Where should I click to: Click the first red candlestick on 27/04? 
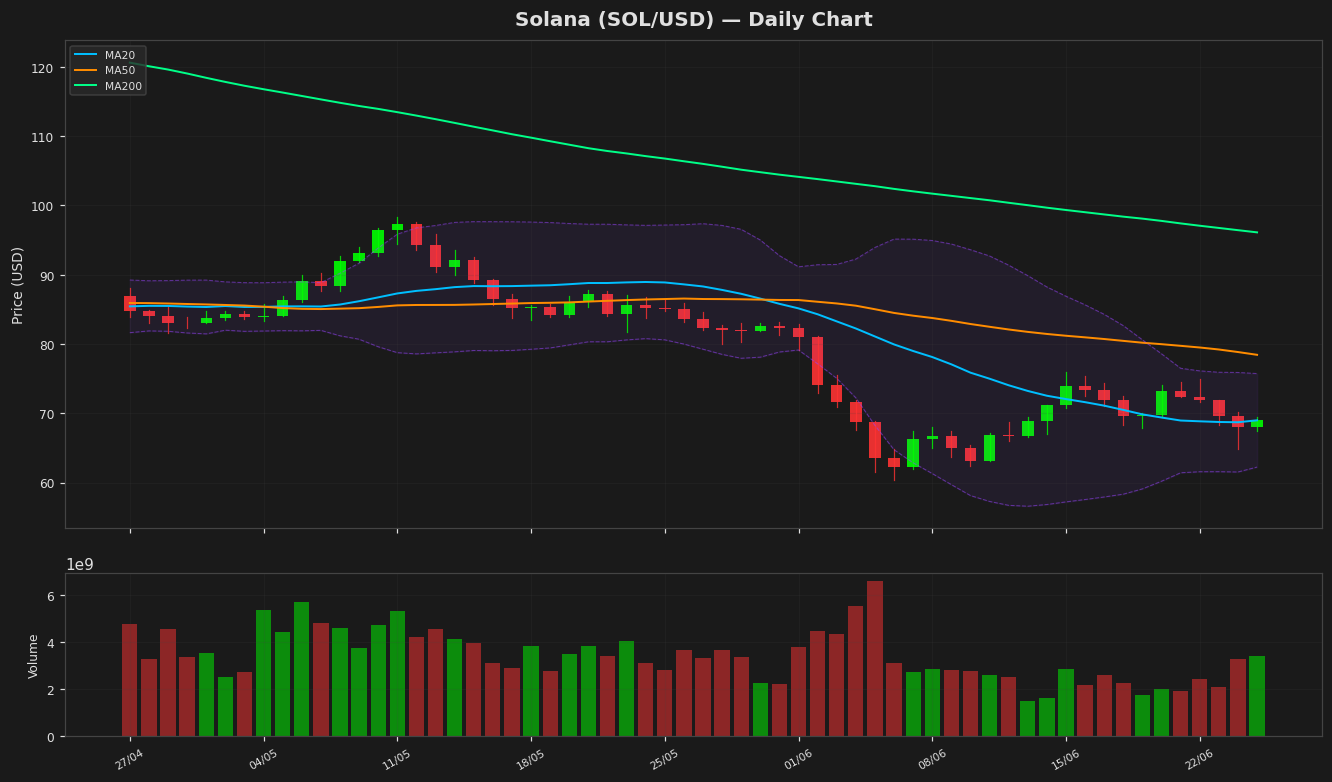tap(130, 303)
